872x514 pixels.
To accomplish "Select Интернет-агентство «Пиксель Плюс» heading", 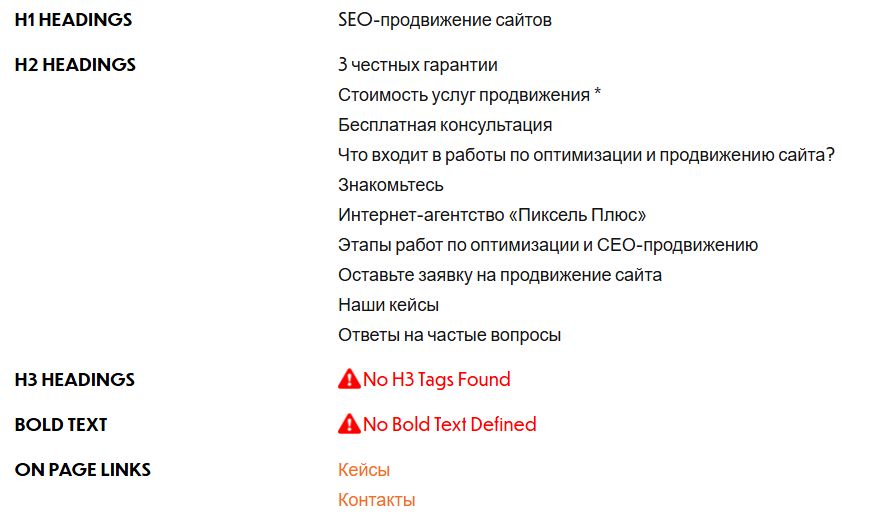I will tap(492, 215).
